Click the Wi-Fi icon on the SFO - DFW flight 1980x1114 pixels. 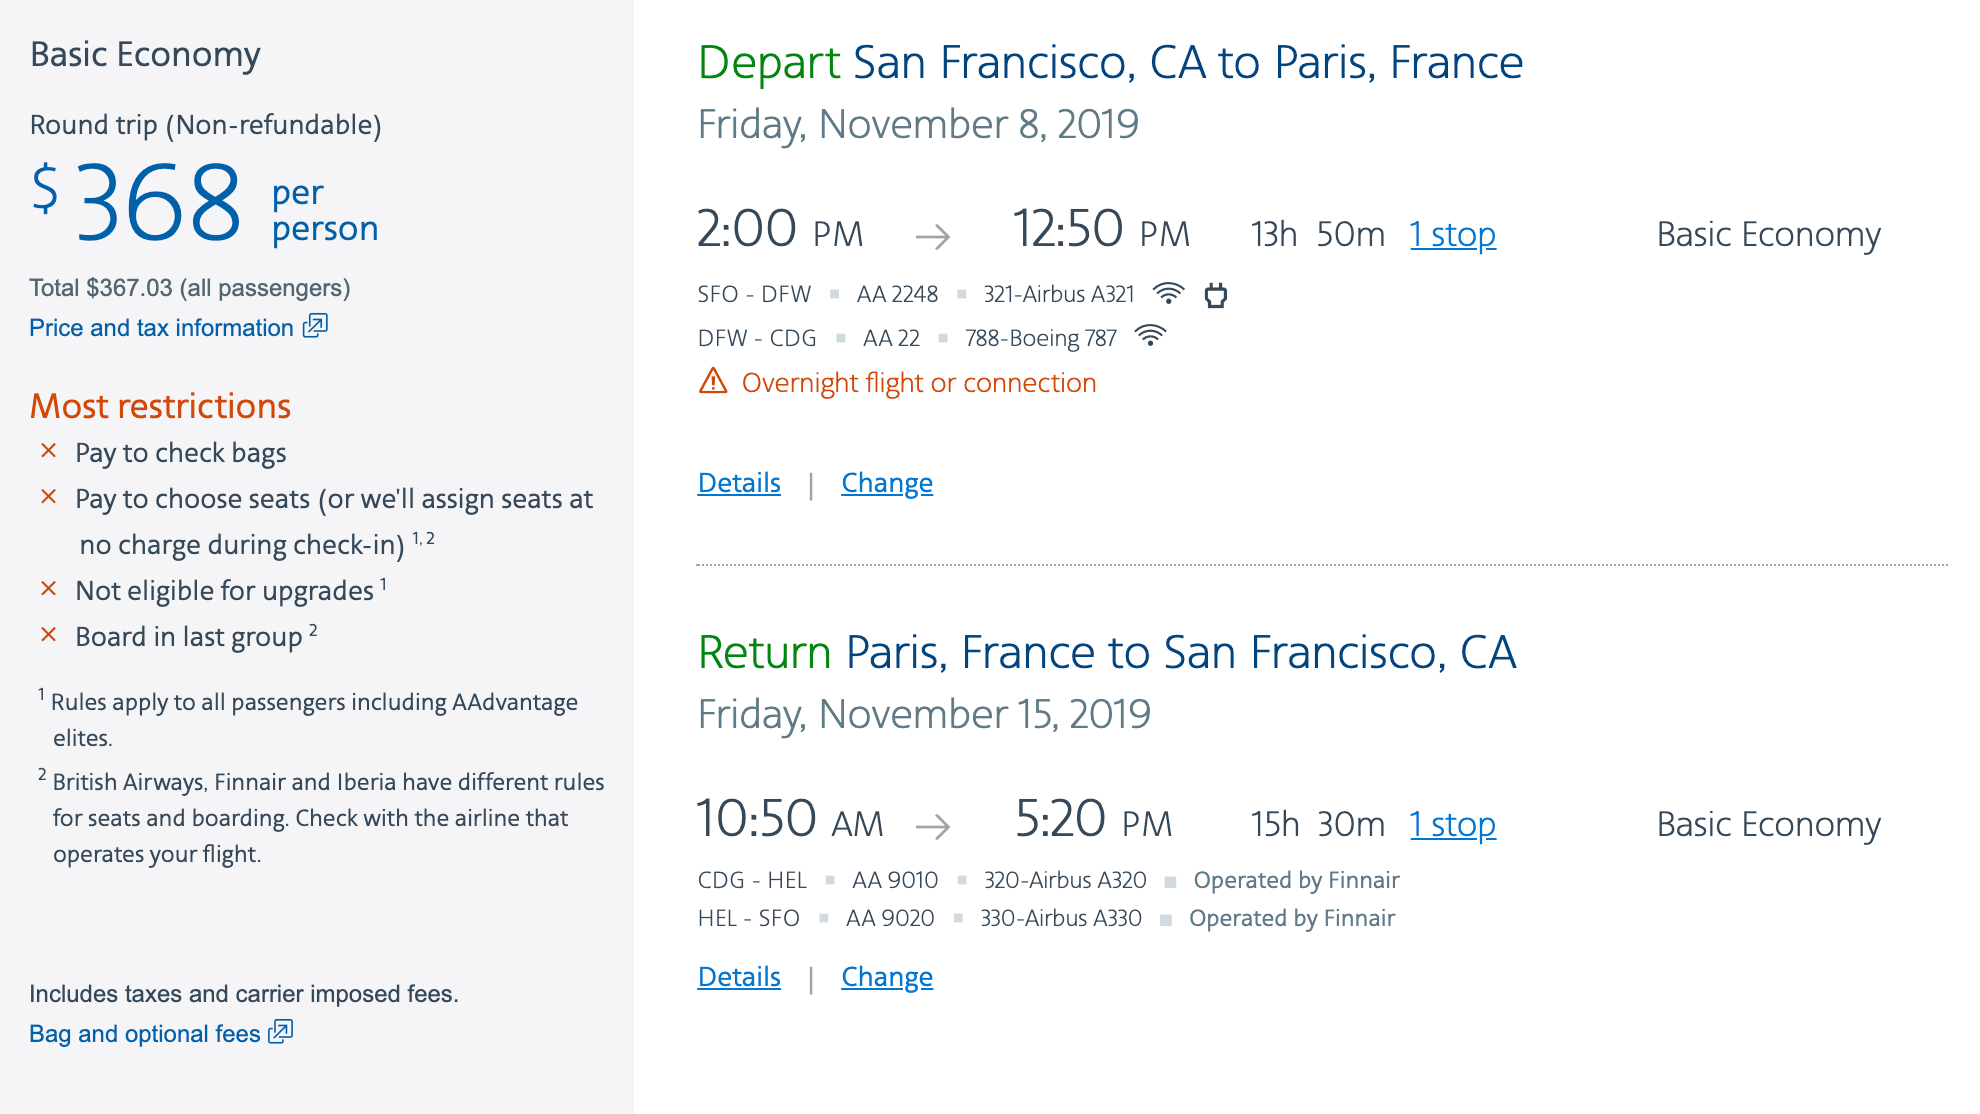point(1168,293)
